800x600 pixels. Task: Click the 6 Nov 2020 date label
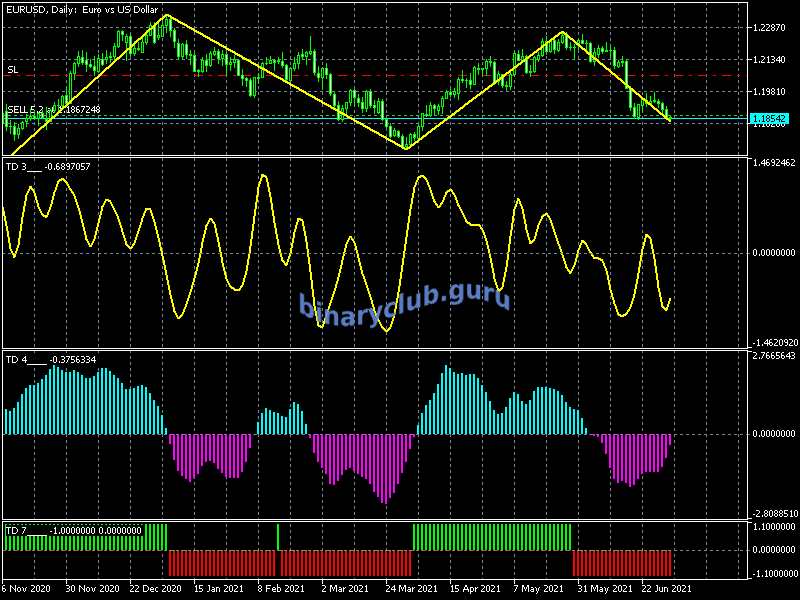click(x=27, y=588)
